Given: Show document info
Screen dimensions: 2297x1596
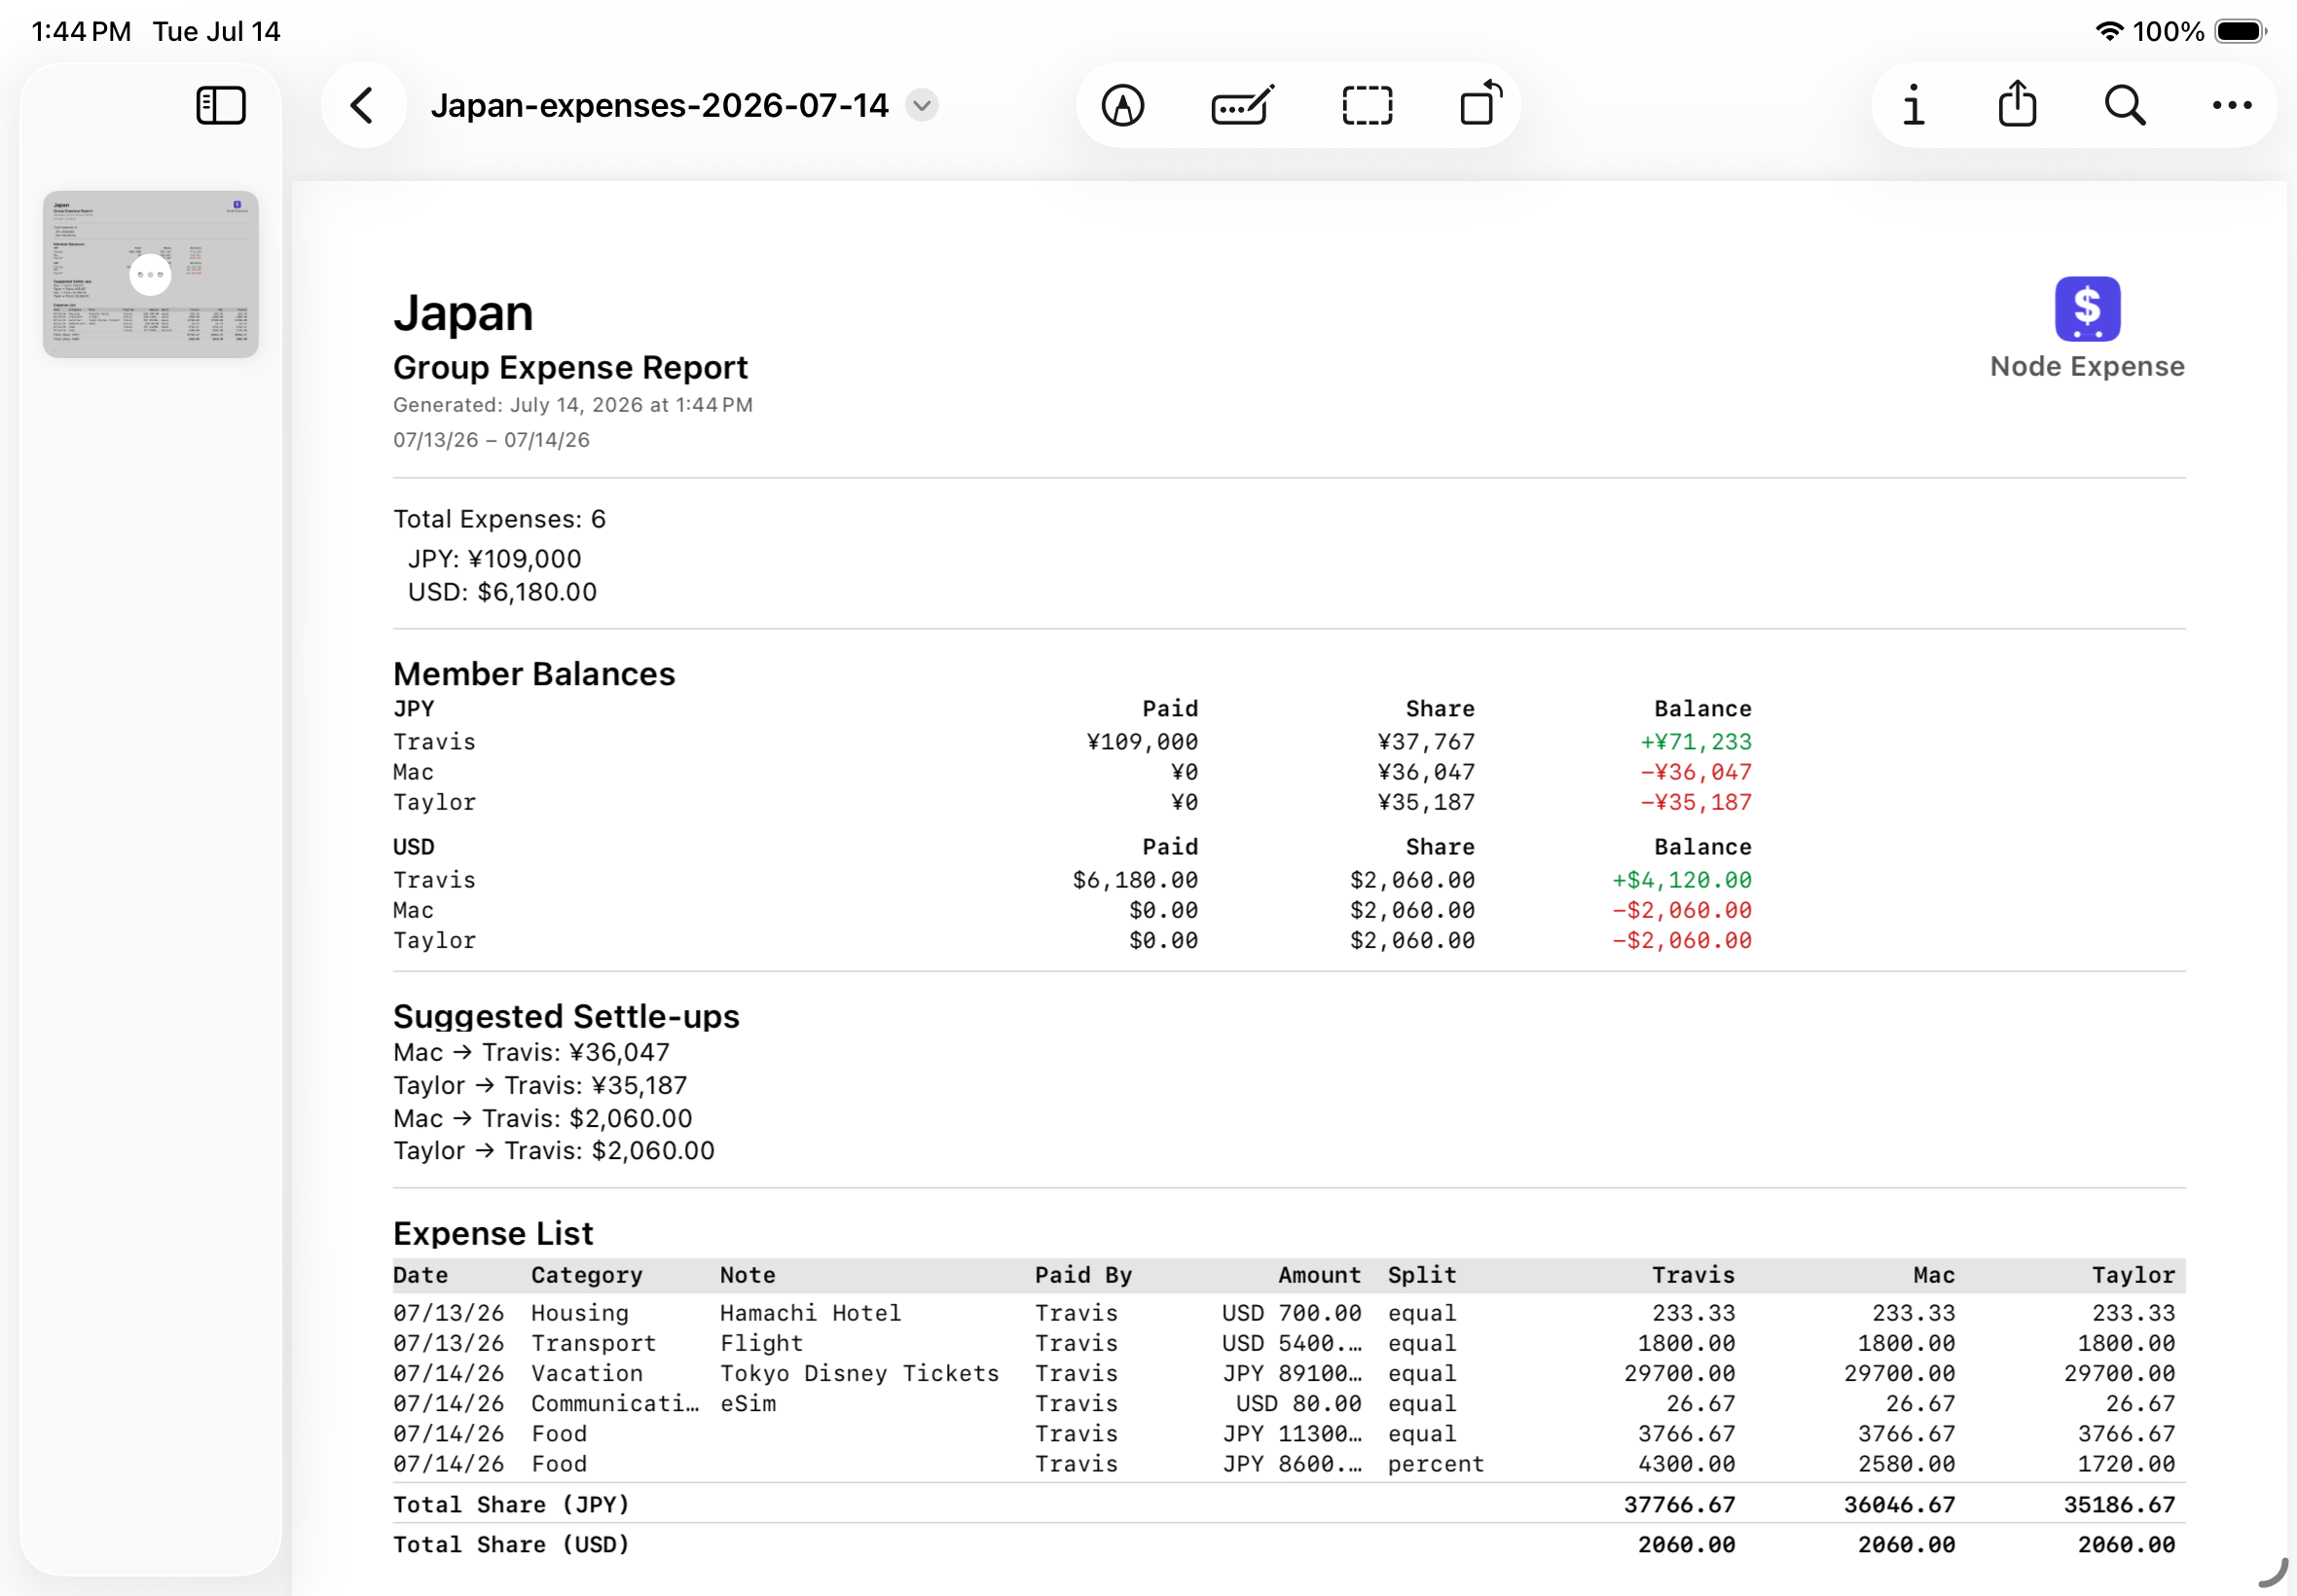Looking at the screenshot, I should (x=1913, y=105).
